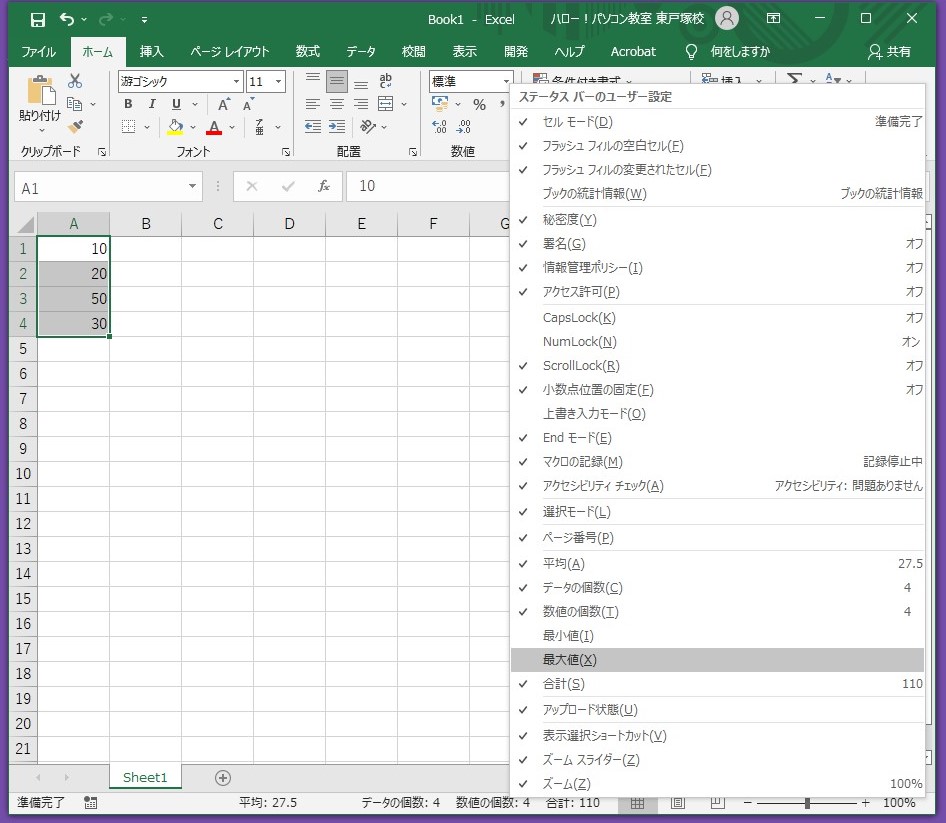Click the 共有 share button

tap(889, 52)
